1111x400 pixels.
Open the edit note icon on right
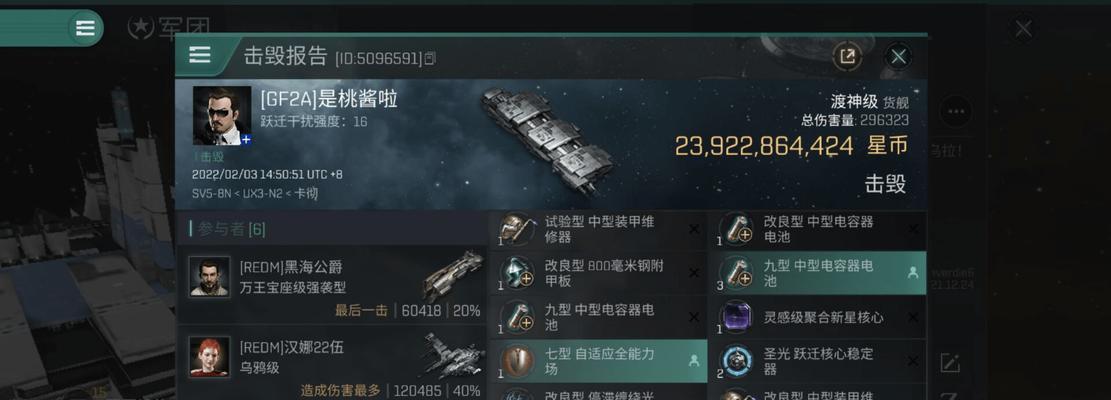tap(949, 363)
